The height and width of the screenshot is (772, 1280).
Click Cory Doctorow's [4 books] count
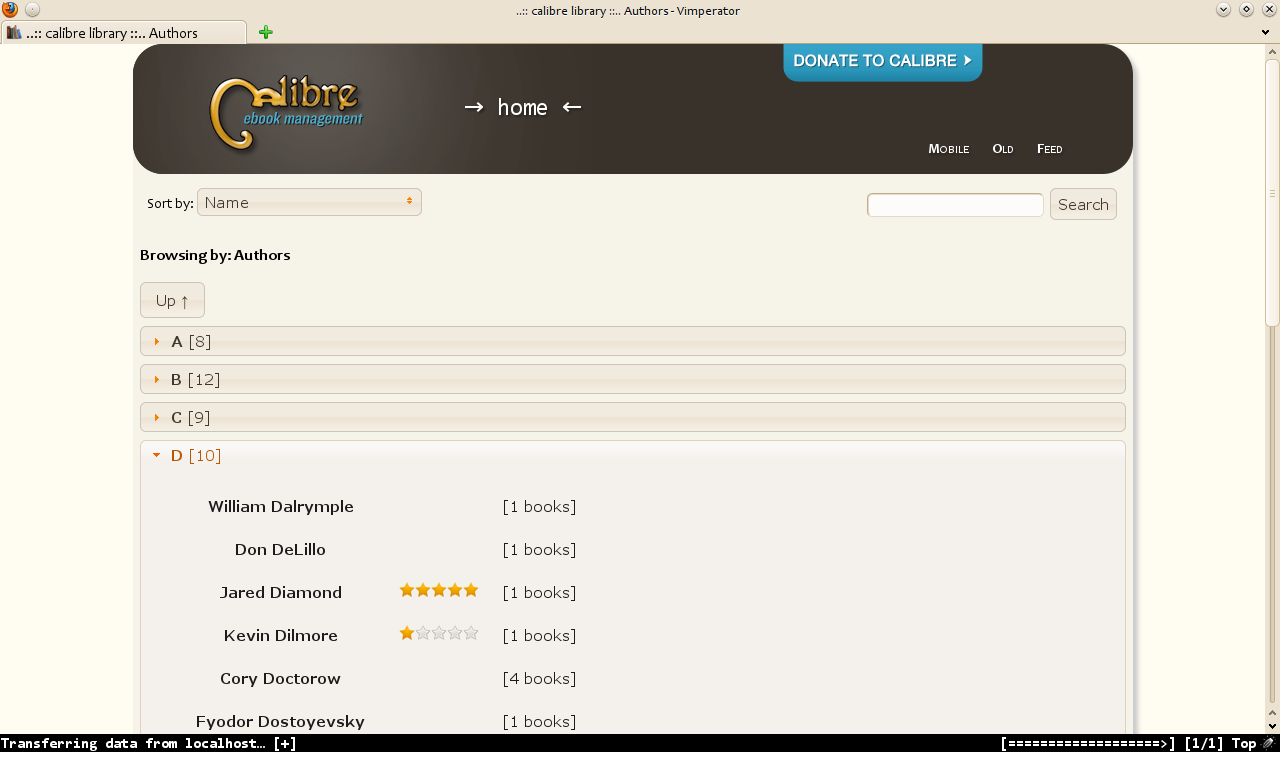(539, 678)
